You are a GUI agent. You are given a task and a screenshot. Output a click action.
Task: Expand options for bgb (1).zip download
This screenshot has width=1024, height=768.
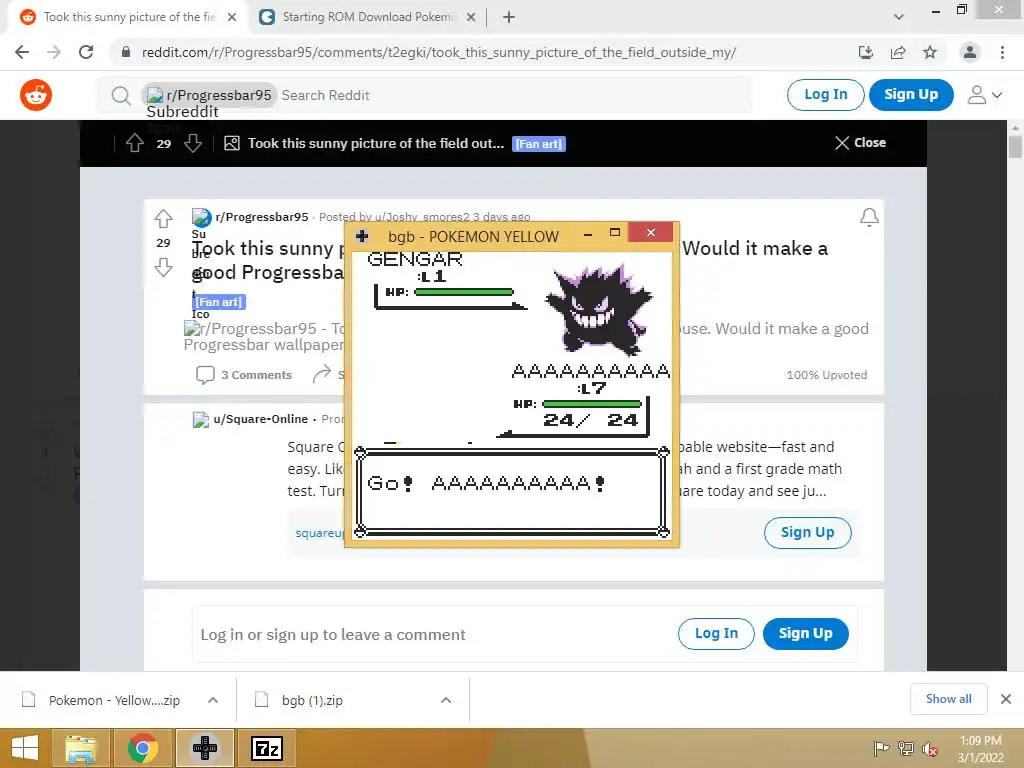(x=446, y=700)
